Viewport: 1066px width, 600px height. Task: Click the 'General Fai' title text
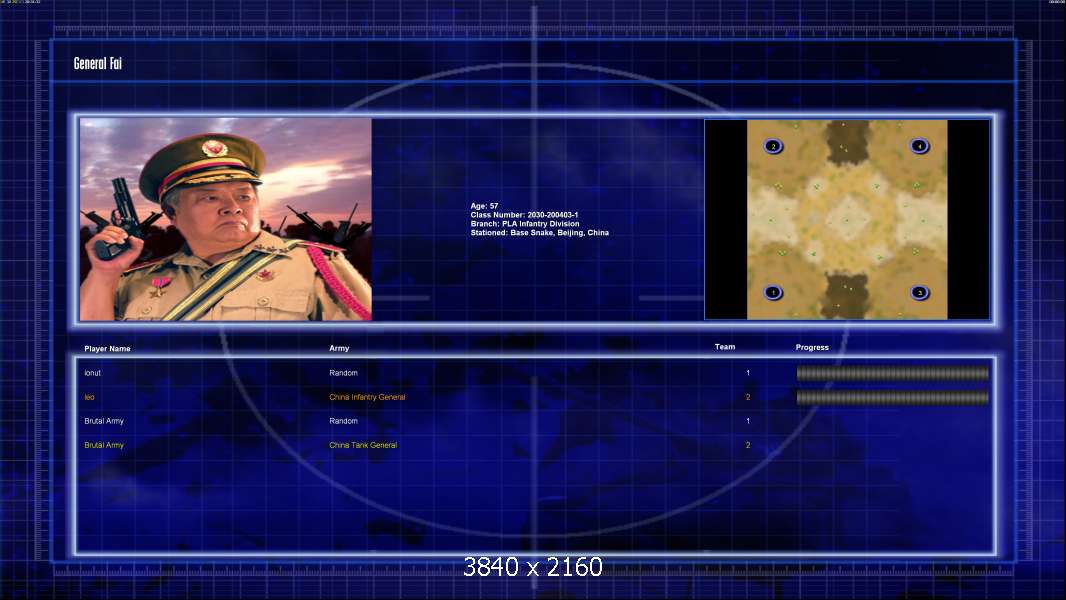click(98, 63)
